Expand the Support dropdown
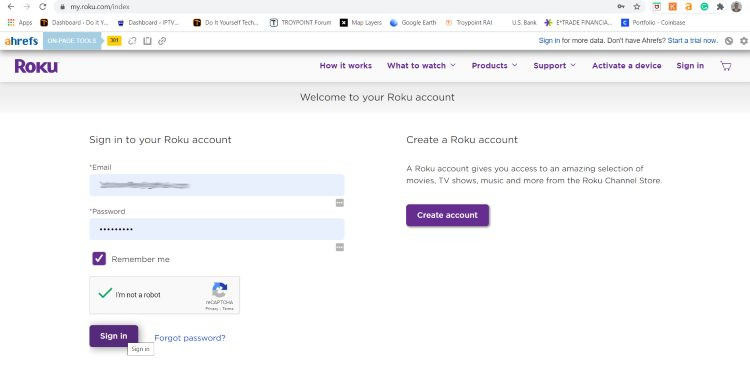Viewport: 750px width, 390px height. pyautogui.click(x=554, y=66)
